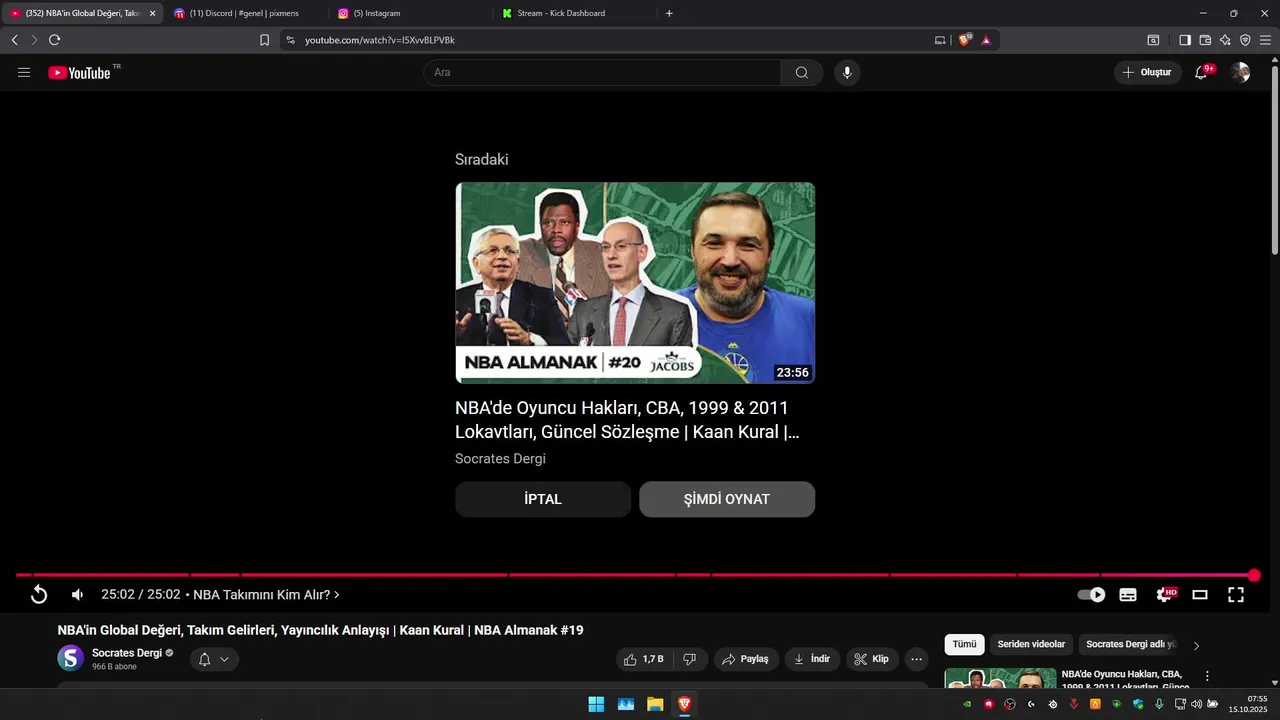Image resolution: width=1280 pixels, height=720 pixels.
Task: Open Brave Rewards triangle icon
Action: [x=986, y=40]
